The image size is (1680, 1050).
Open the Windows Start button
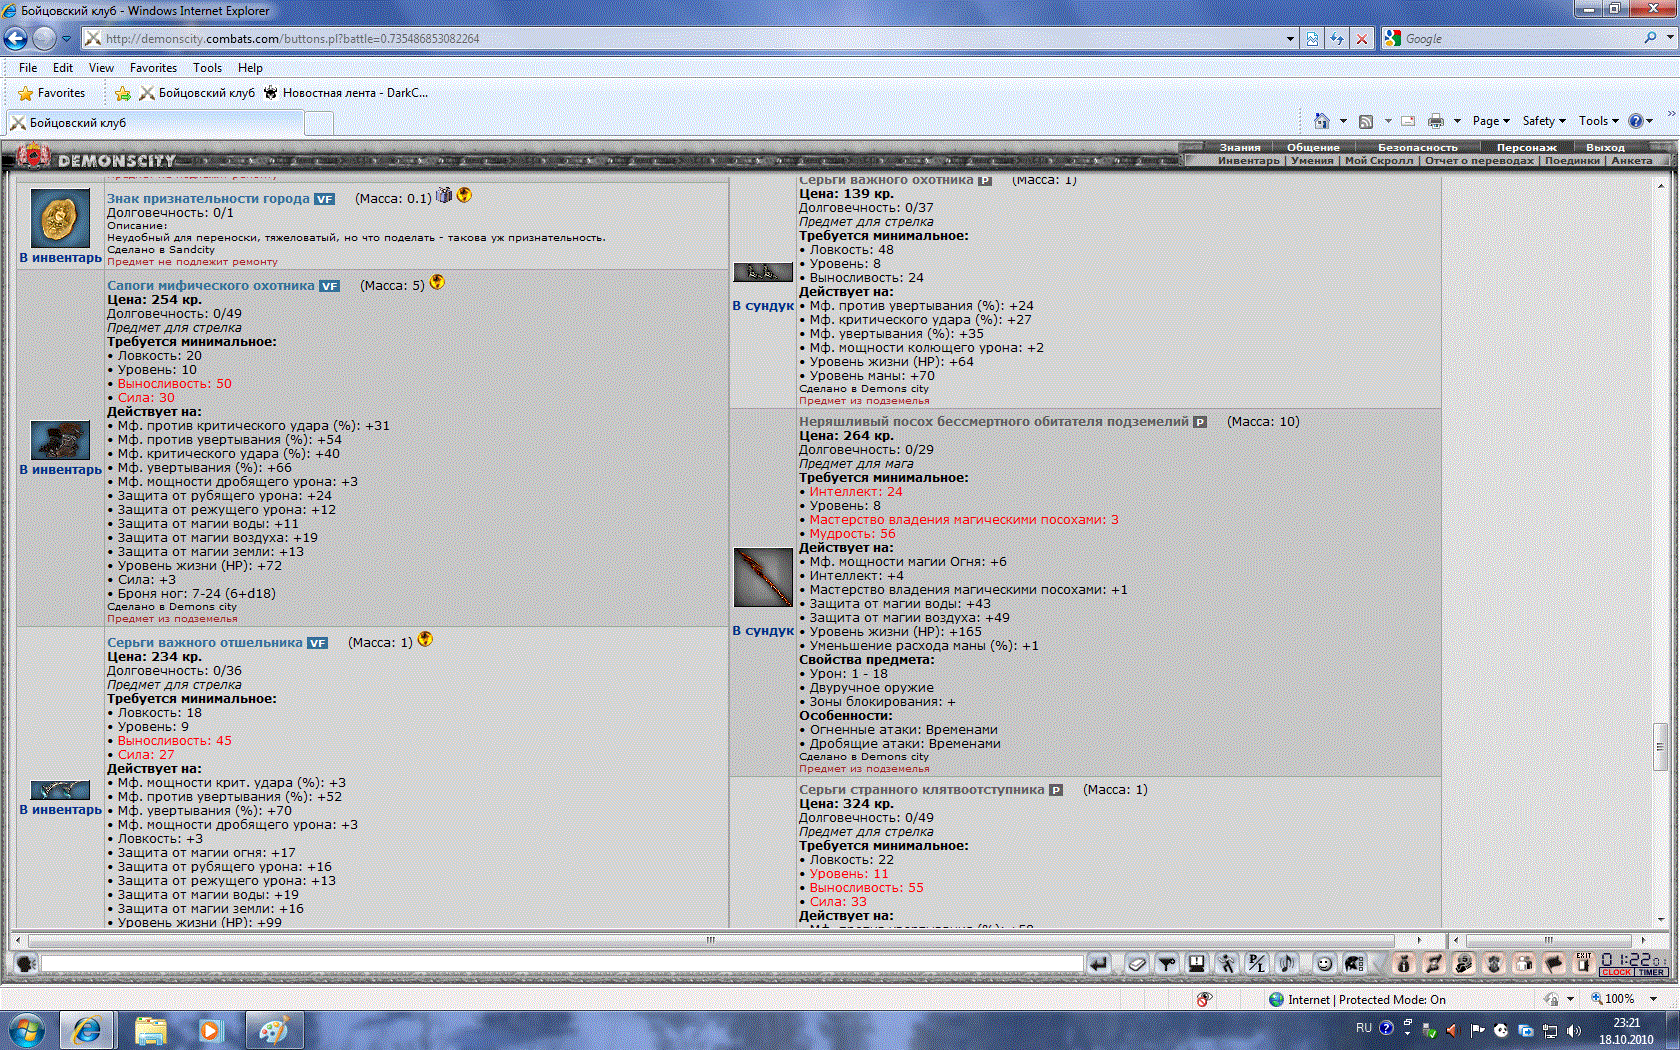[x=27, y=1030]
